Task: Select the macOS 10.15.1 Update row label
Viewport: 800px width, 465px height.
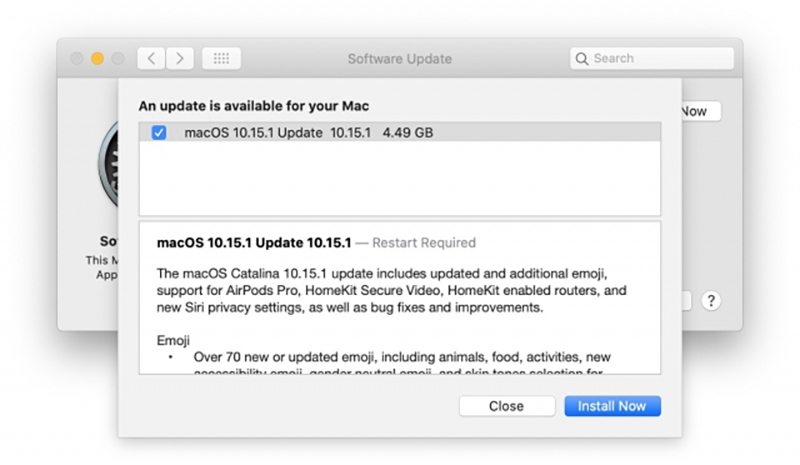Action: (254, 133)
